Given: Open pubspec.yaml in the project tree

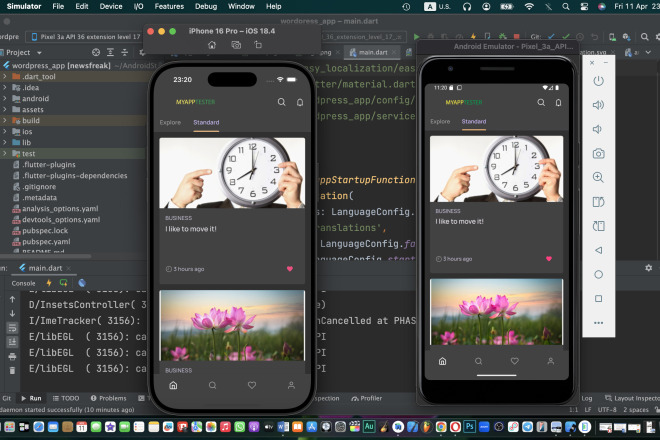Looking at the screenshot, I should (46, 242).
